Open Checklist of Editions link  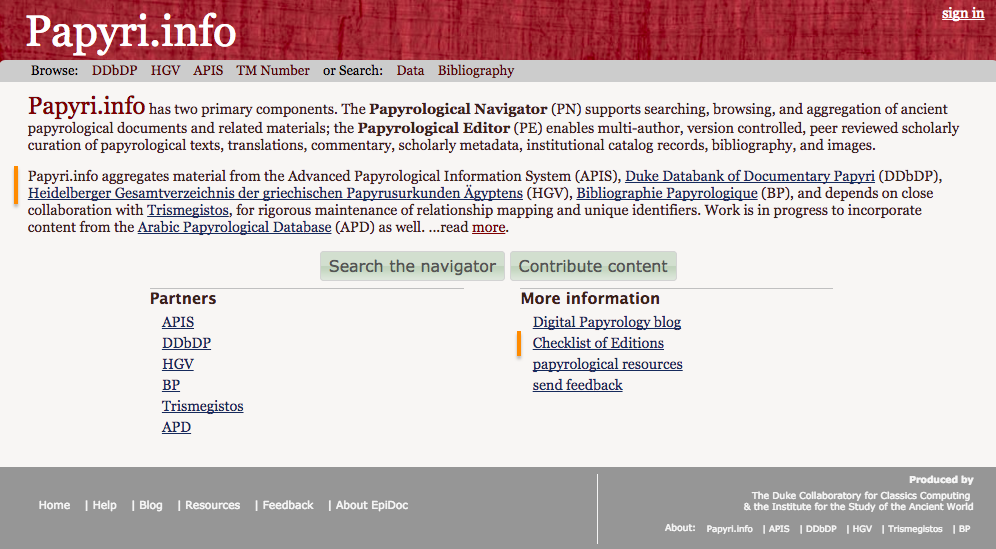point(598,343)
